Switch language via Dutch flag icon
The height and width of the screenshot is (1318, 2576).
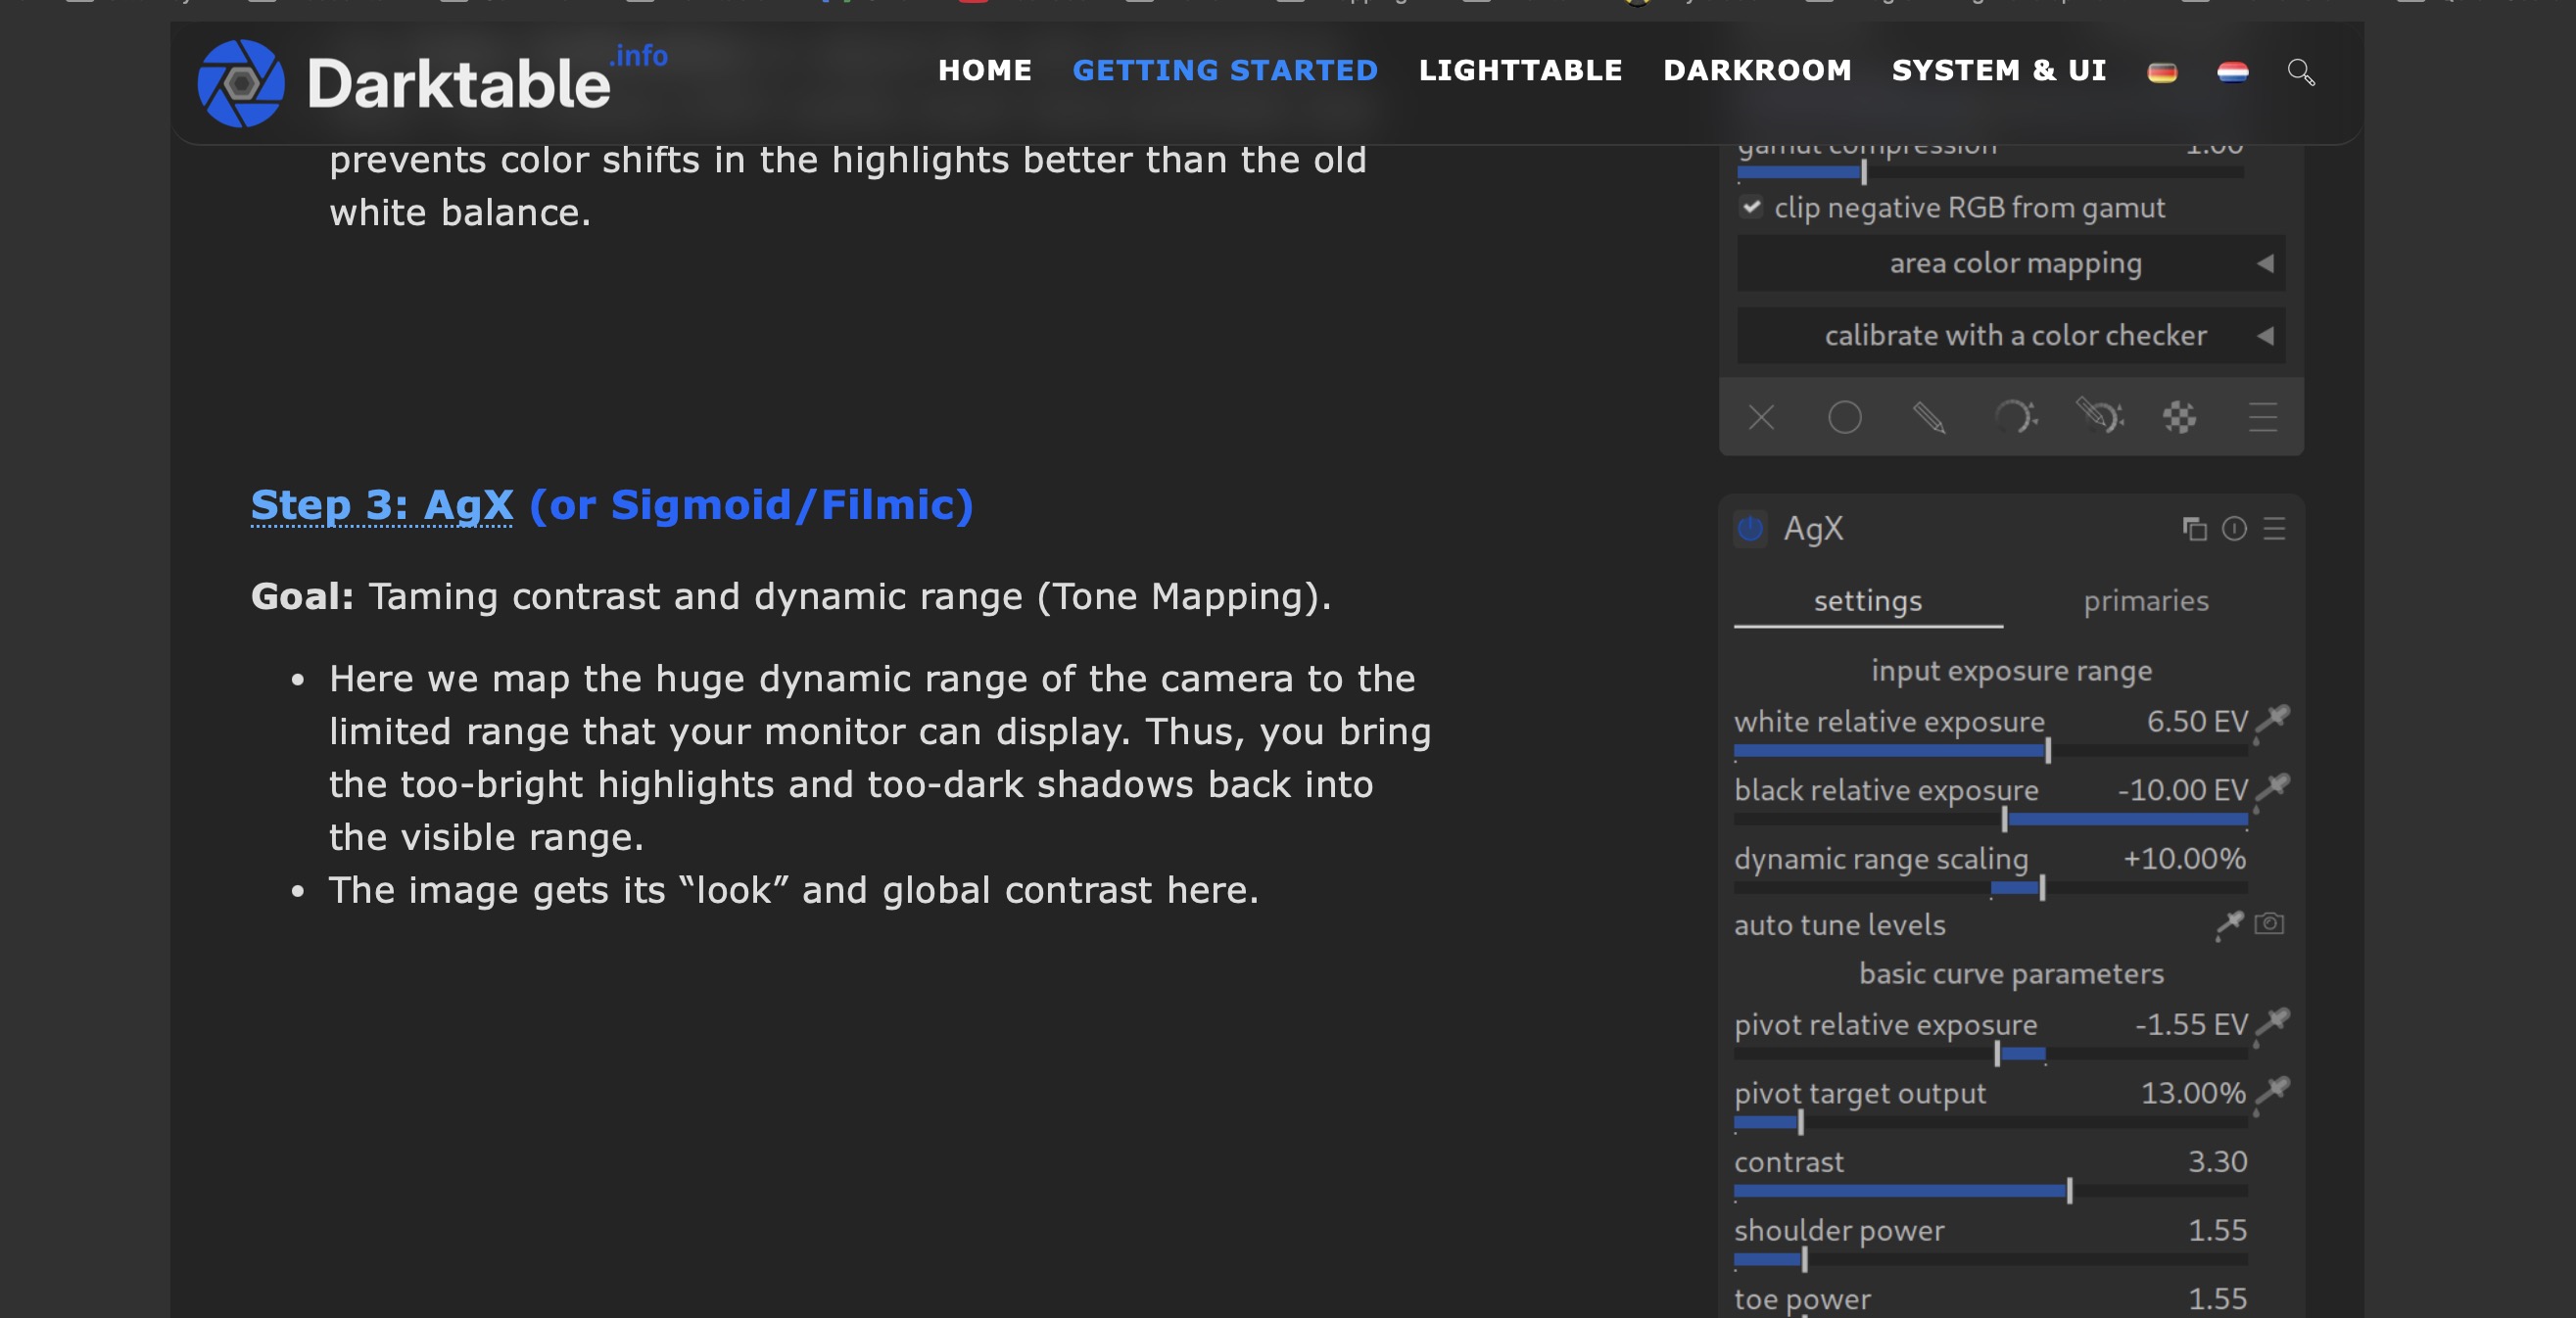pos(2232,72)
